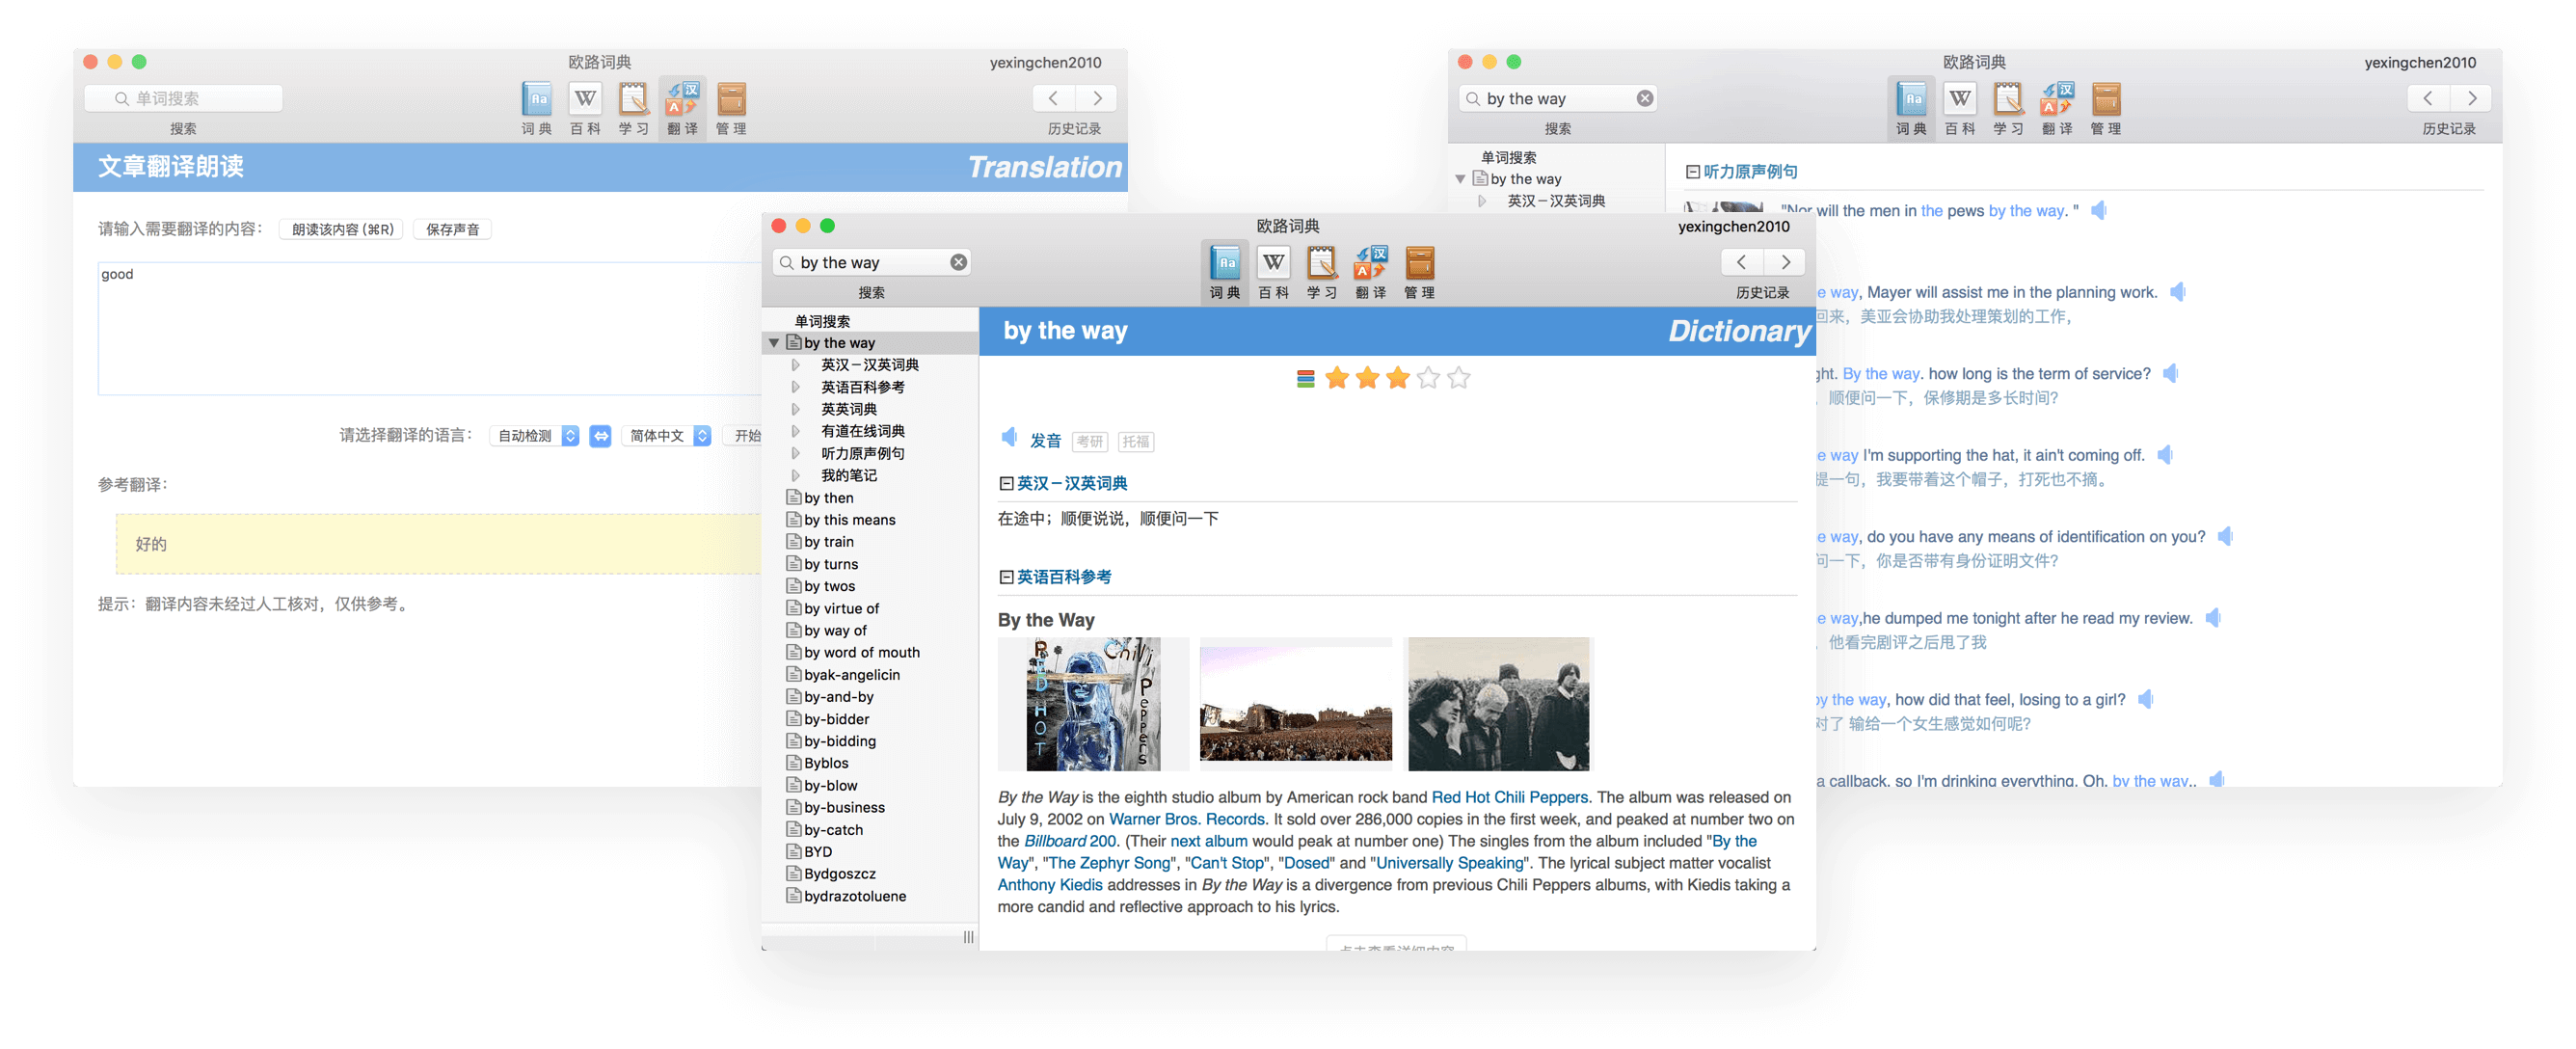Click 单词搜索 search field in Translation window
This screenshot has width=2576, height=1049.
pyautogui.click(x=184, y=99)
